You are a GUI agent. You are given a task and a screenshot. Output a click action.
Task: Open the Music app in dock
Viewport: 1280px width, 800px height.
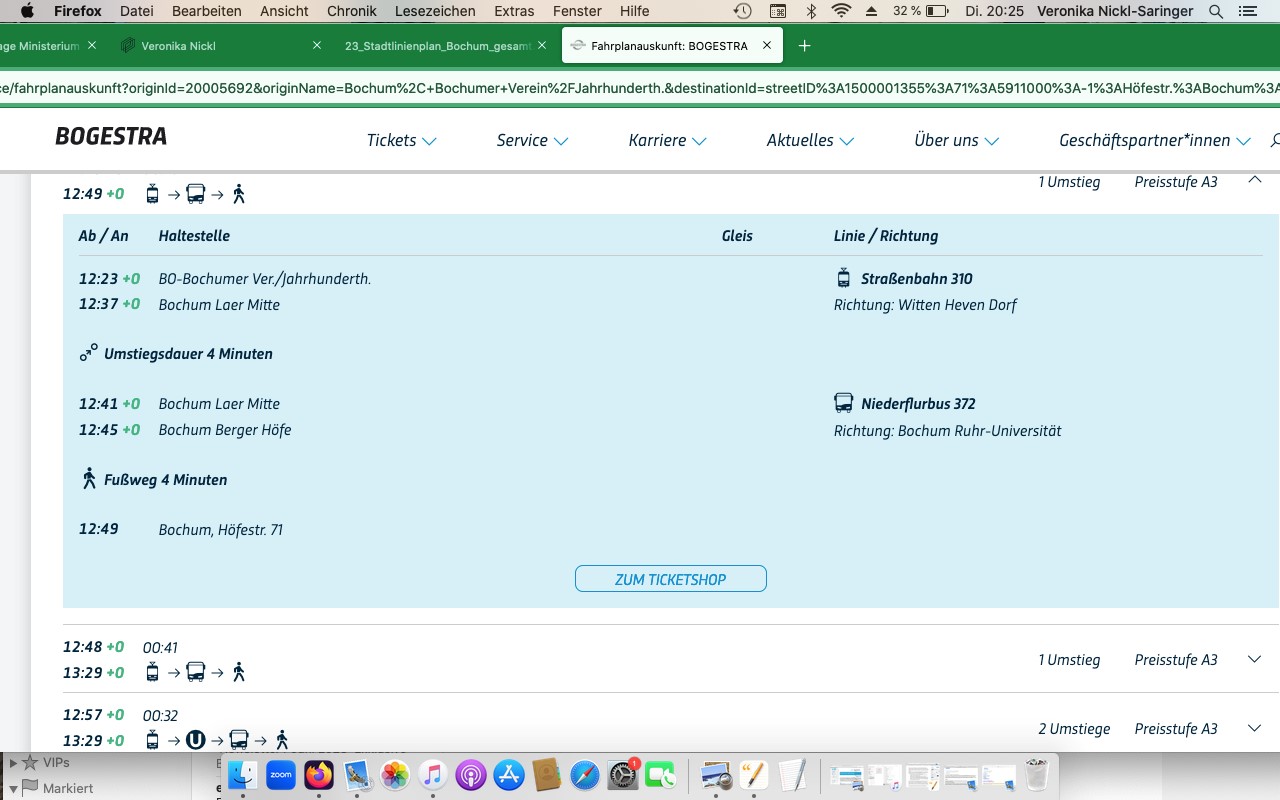click(432, 775)
